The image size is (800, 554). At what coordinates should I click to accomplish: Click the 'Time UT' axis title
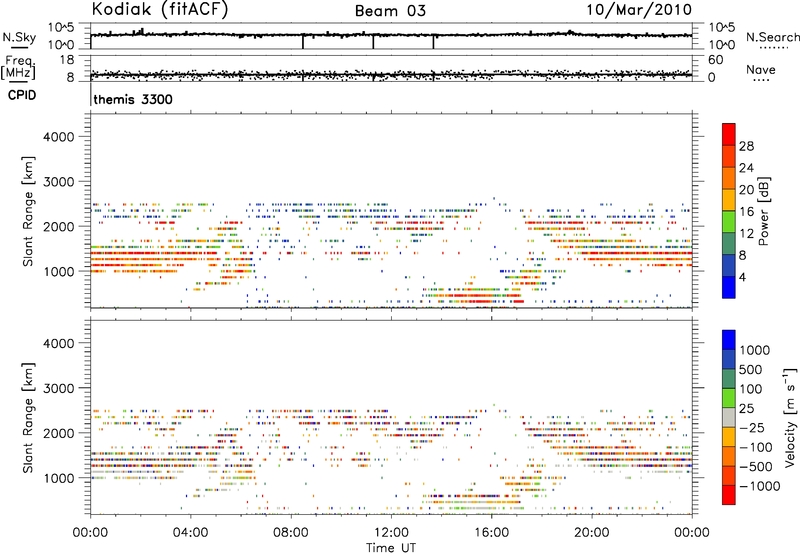tap(391, 548)
